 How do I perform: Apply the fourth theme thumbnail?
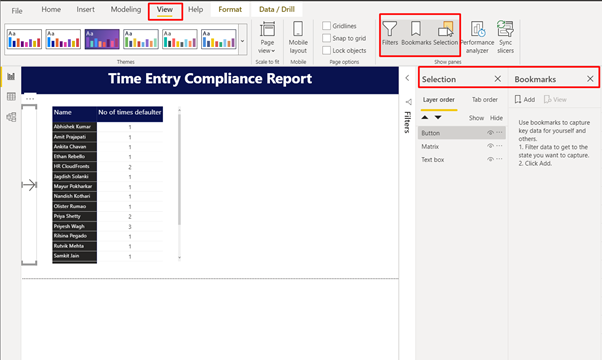tap(141, 39)
